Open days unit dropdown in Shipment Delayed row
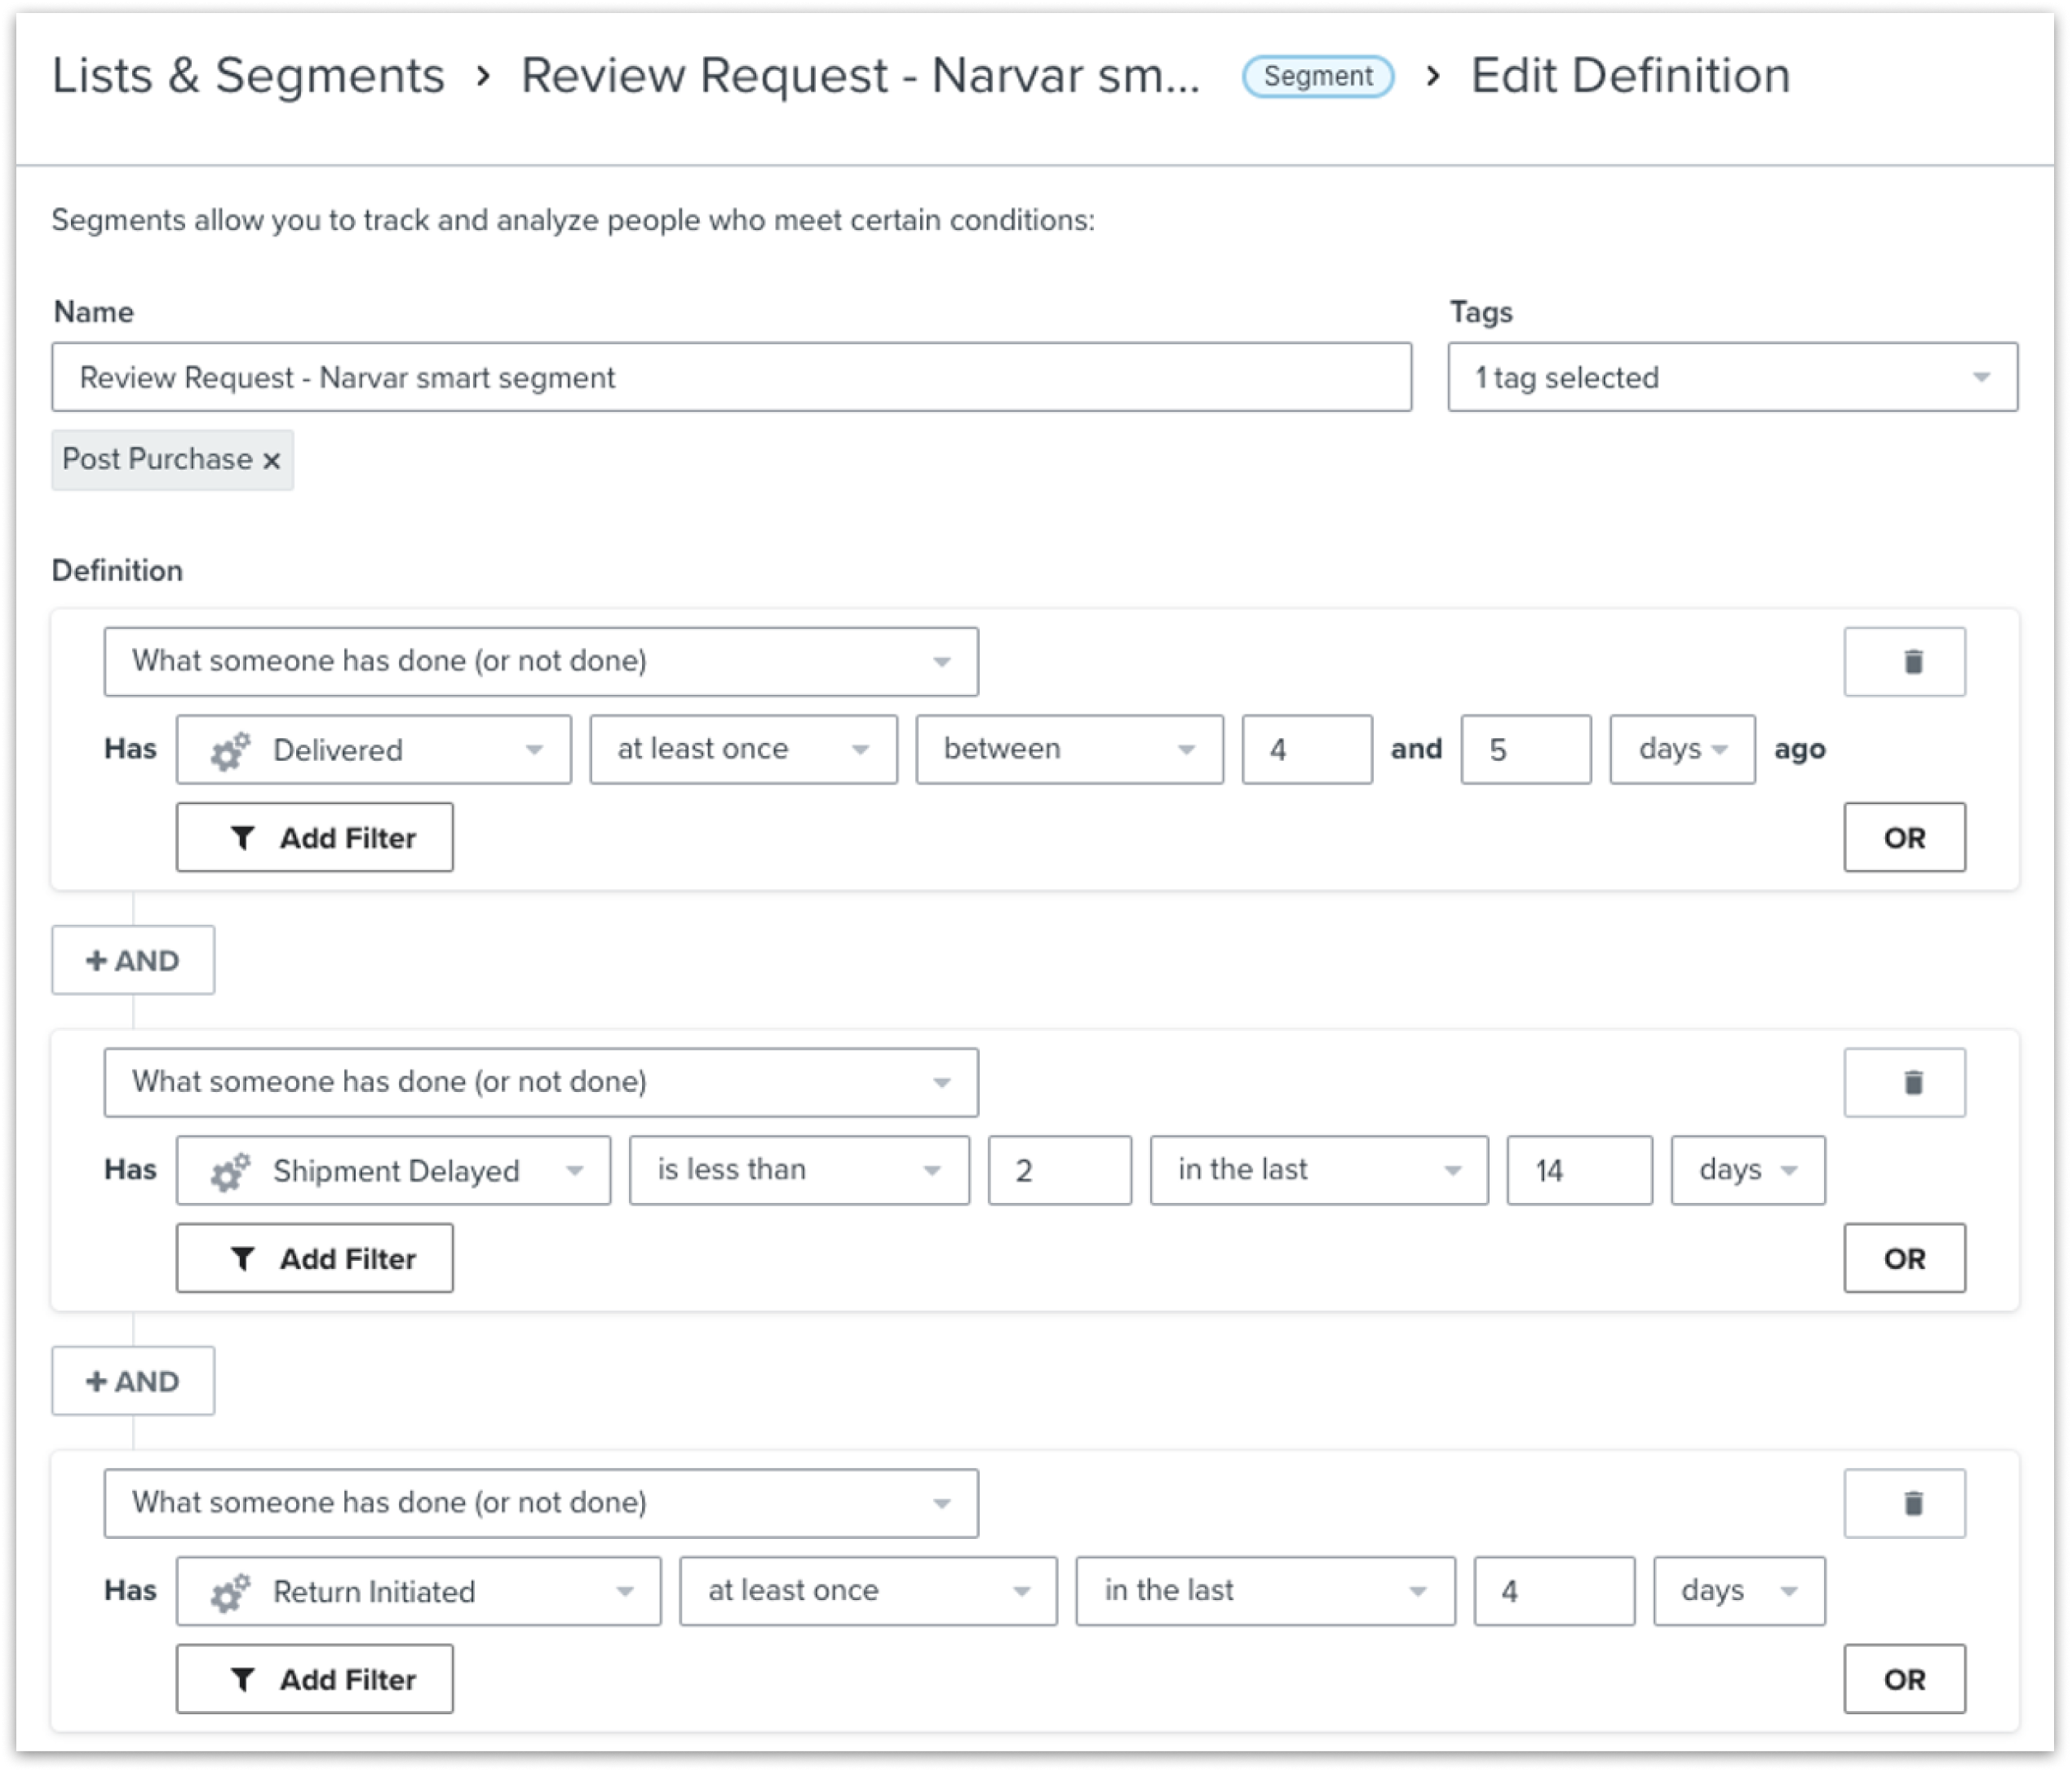Viewport: 2072px width, 1773px height. click(x=1747, y=1170)
